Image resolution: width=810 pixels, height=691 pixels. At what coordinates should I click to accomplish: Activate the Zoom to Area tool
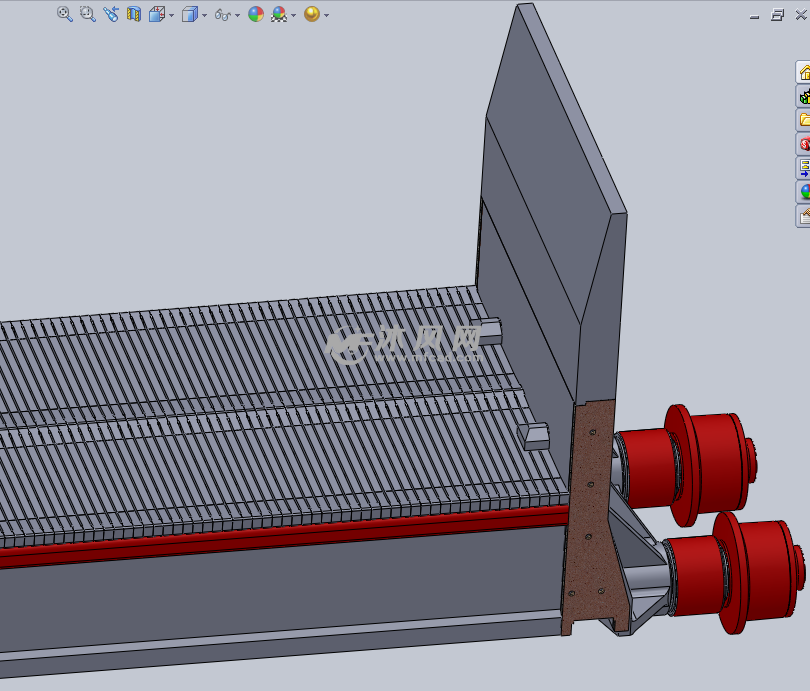(88, 14)
